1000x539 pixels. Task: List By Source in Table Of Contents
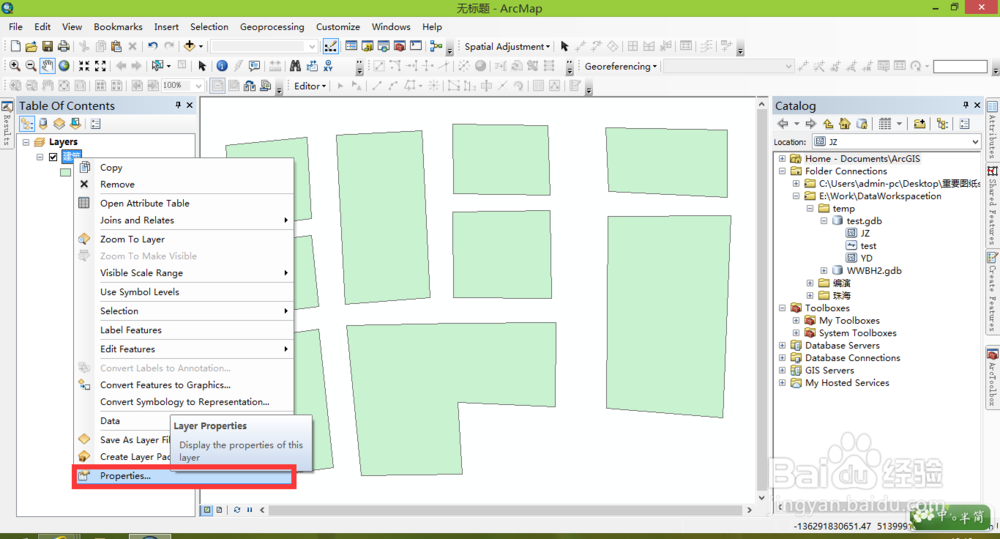pyautogui.click(x=43, y=124)
